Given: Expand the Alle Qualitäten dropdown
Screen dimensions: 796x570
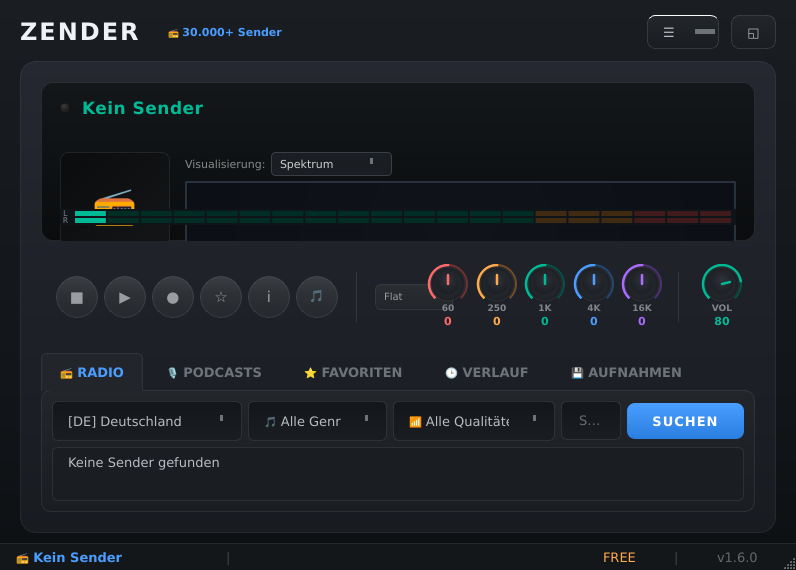Looking at the screenshot, I should [x=474, y=421].
